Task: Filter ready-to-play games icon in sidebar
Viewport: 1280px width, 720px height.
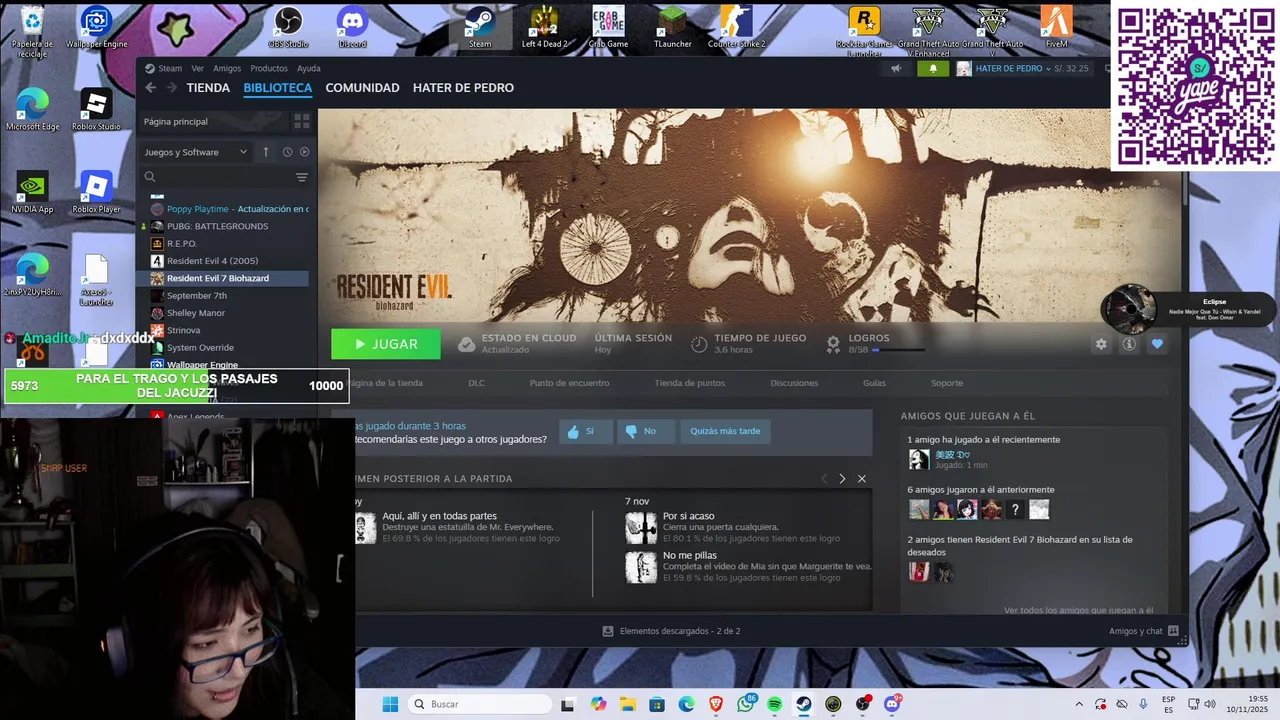Action: pos(304,152)
